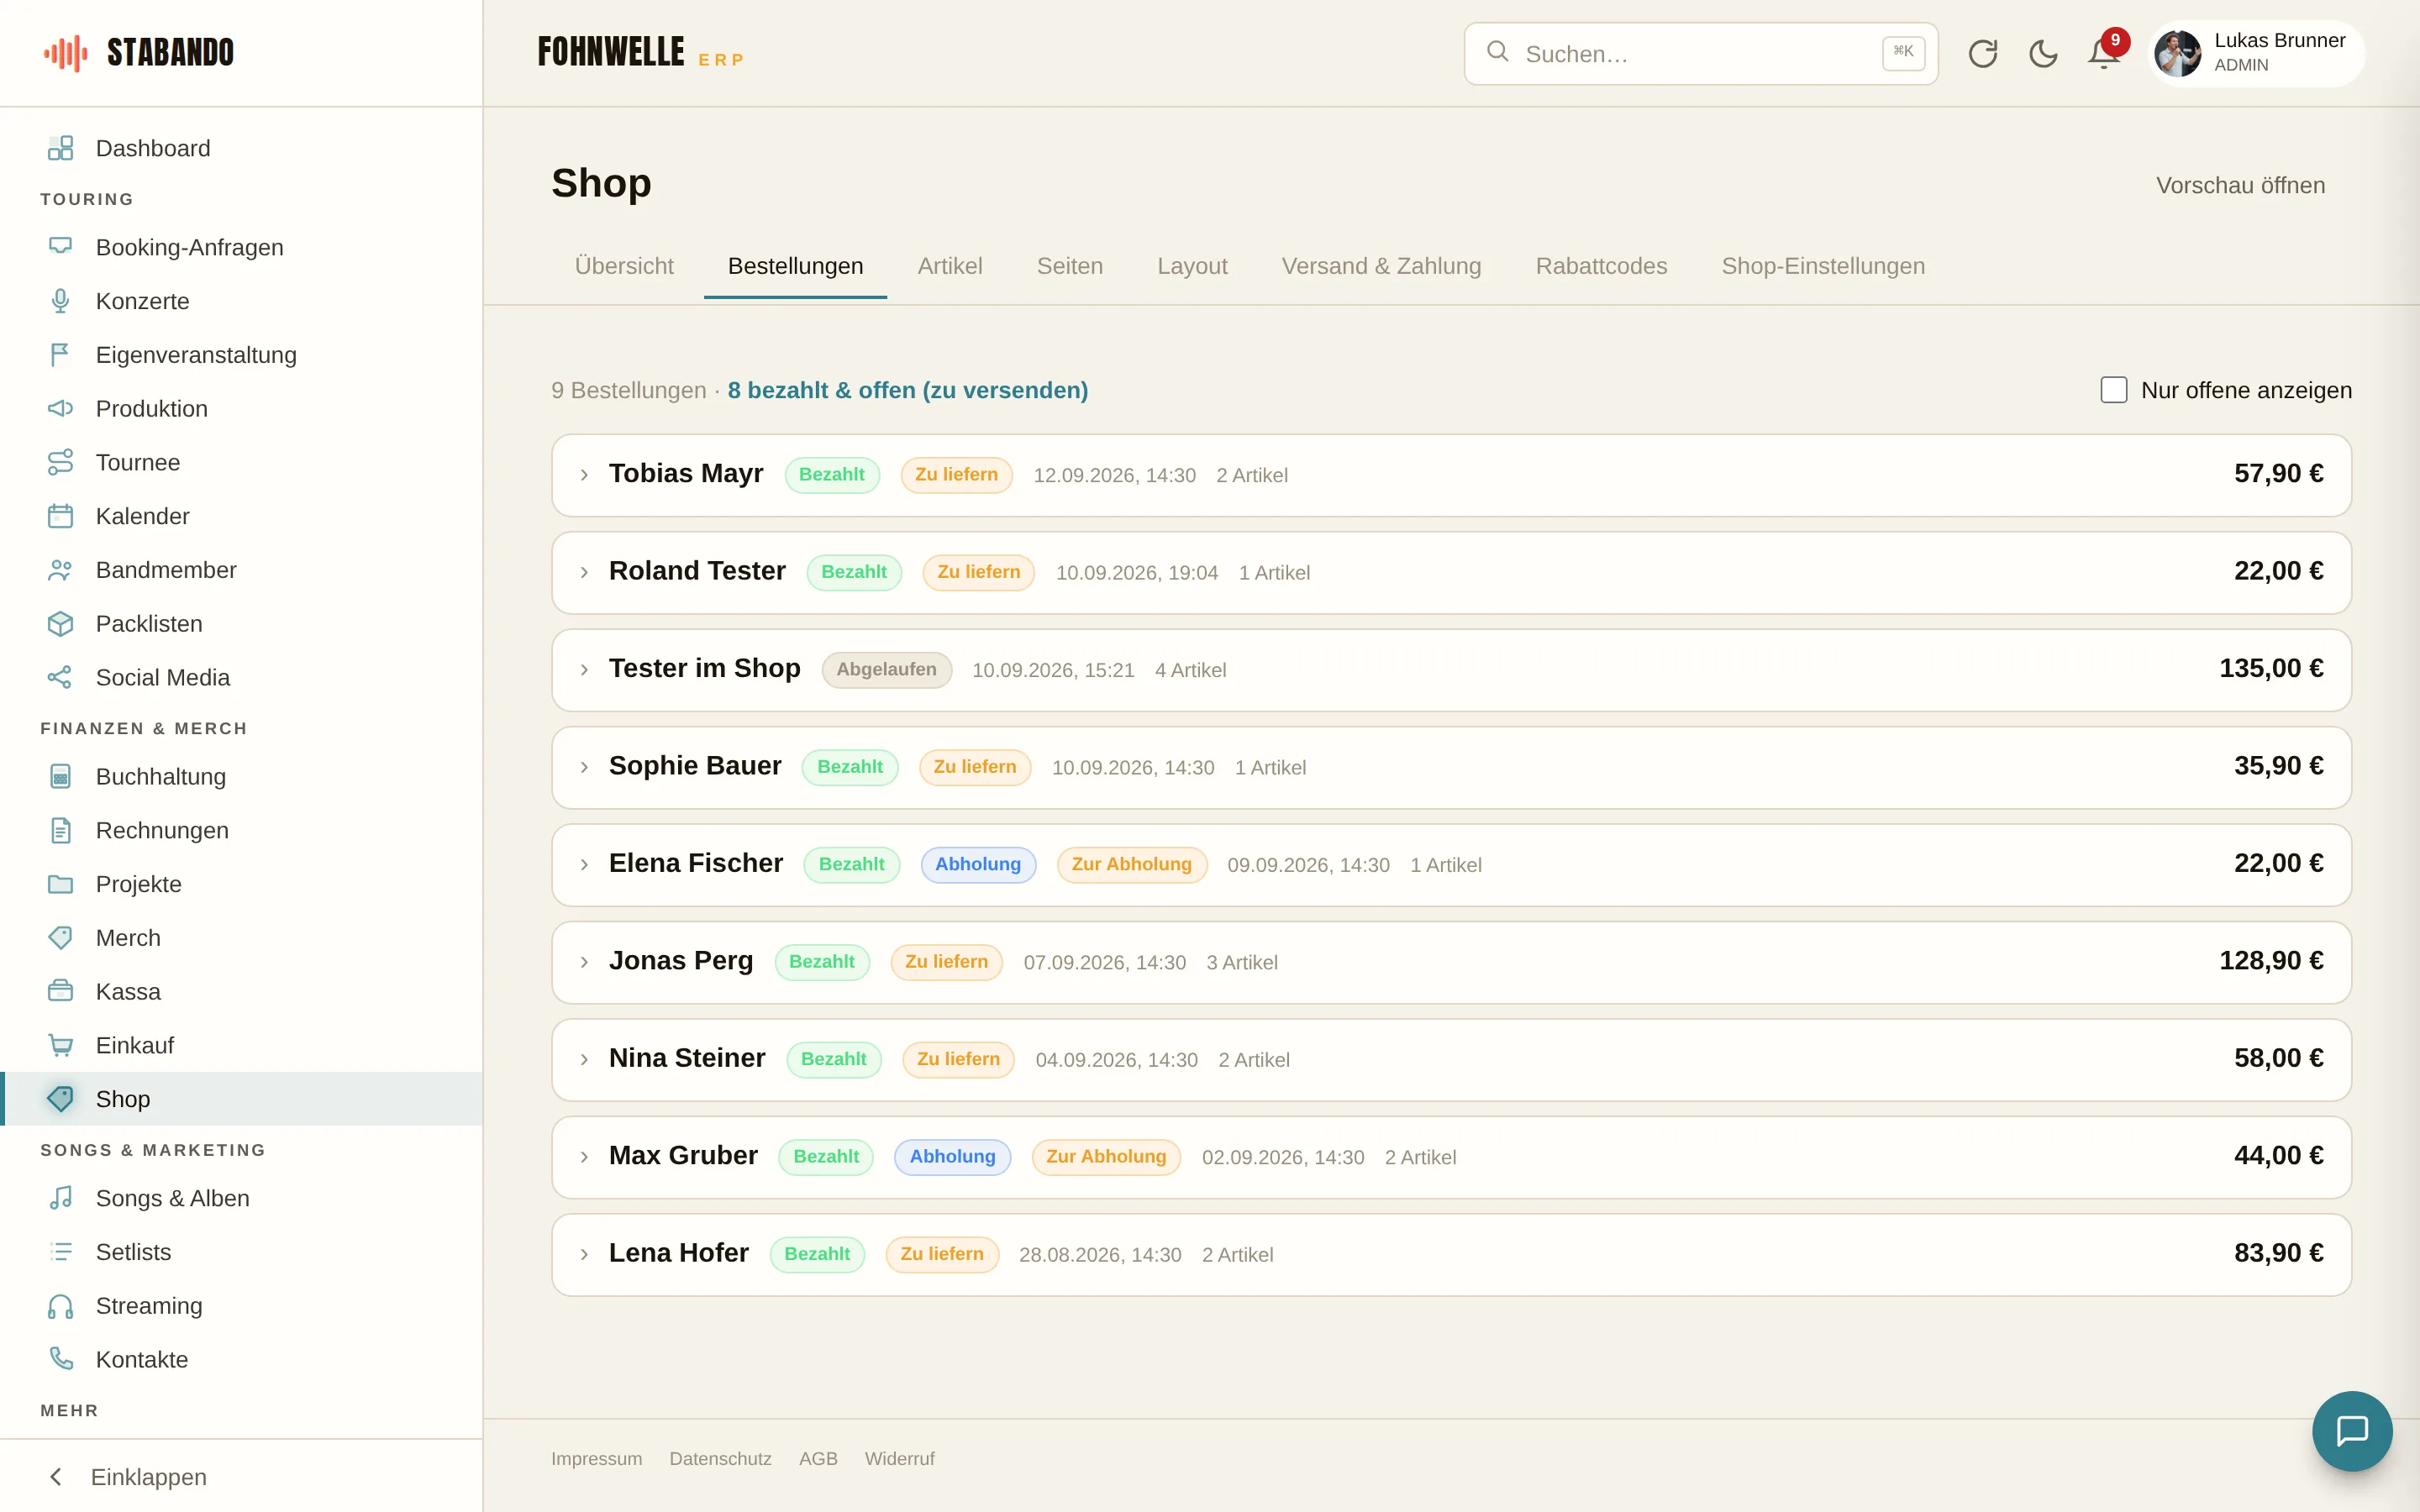Open the Rabattcodes tab
This screenshot has height=1512, width=2420.
[x=1601, y=266]
